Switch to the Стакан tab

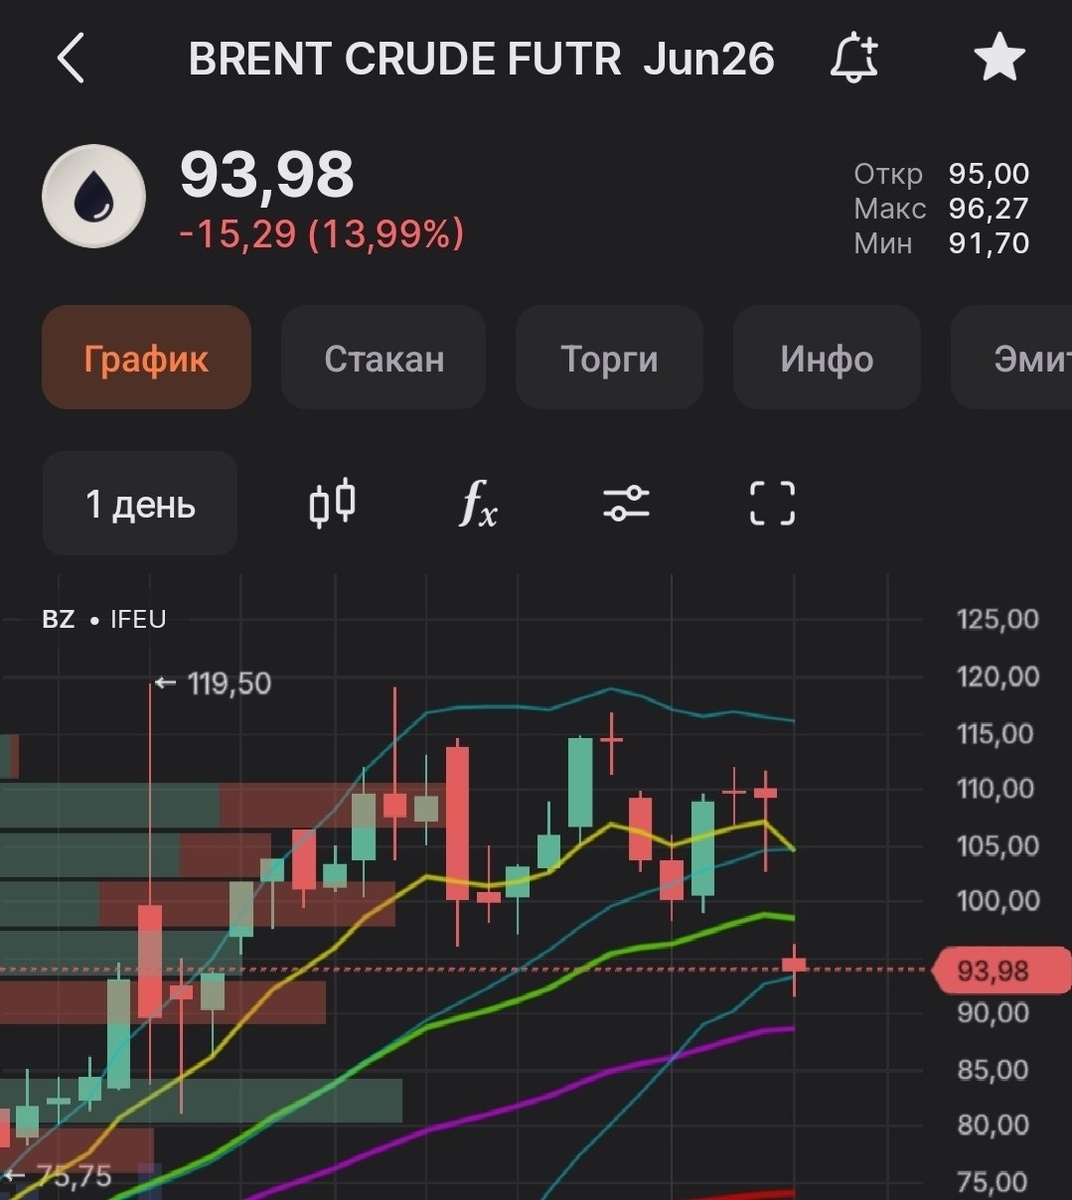[x=384, y=358]
